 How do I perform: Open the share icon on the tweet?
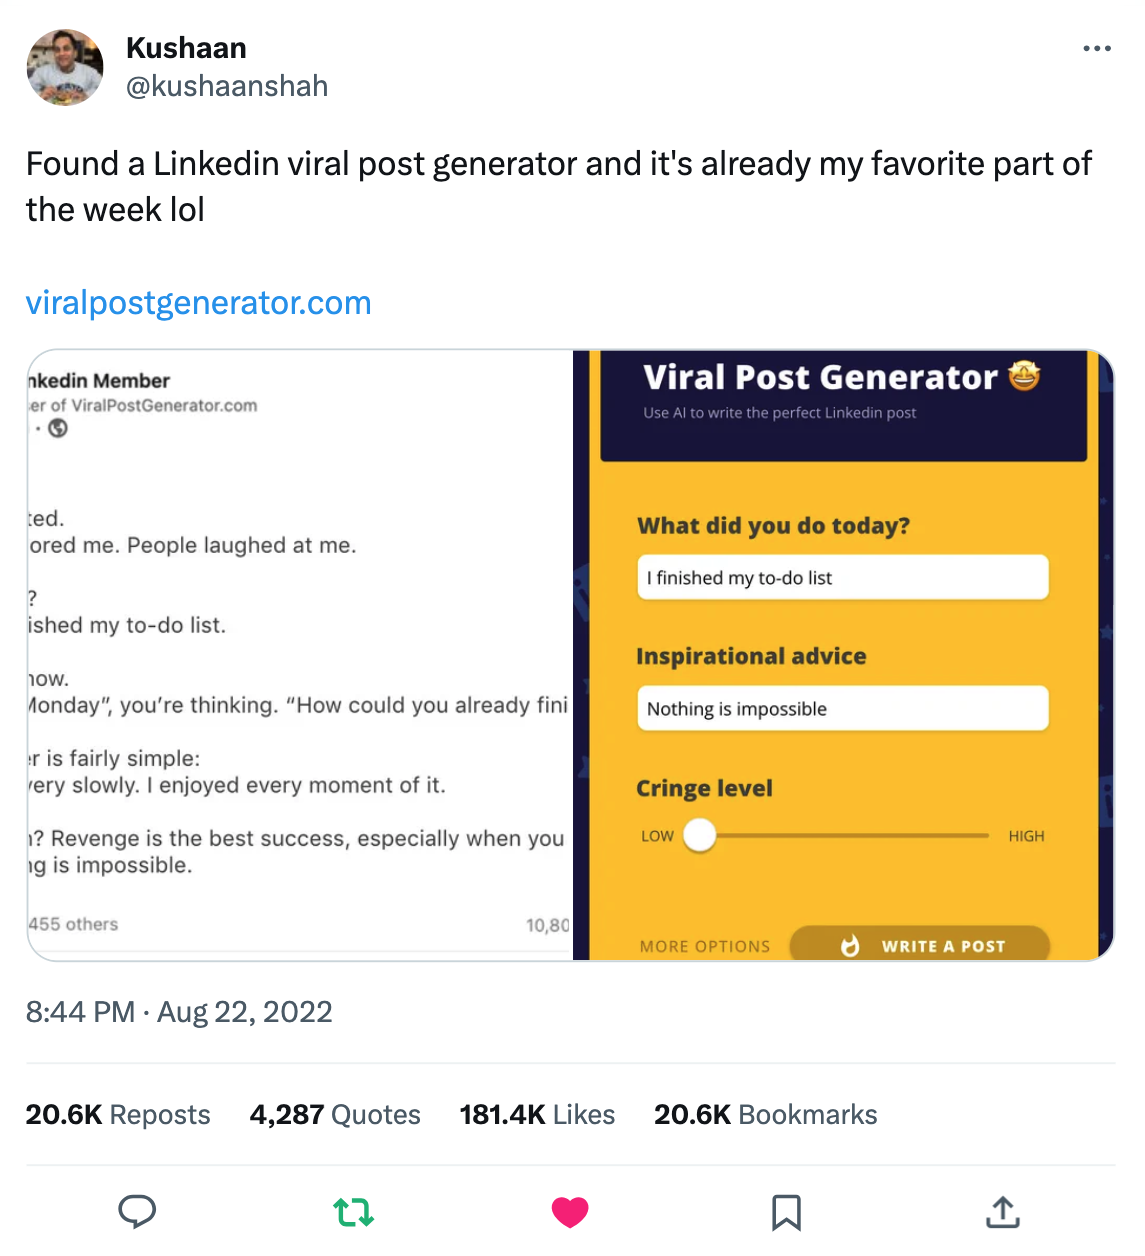pos(1003,1212)
